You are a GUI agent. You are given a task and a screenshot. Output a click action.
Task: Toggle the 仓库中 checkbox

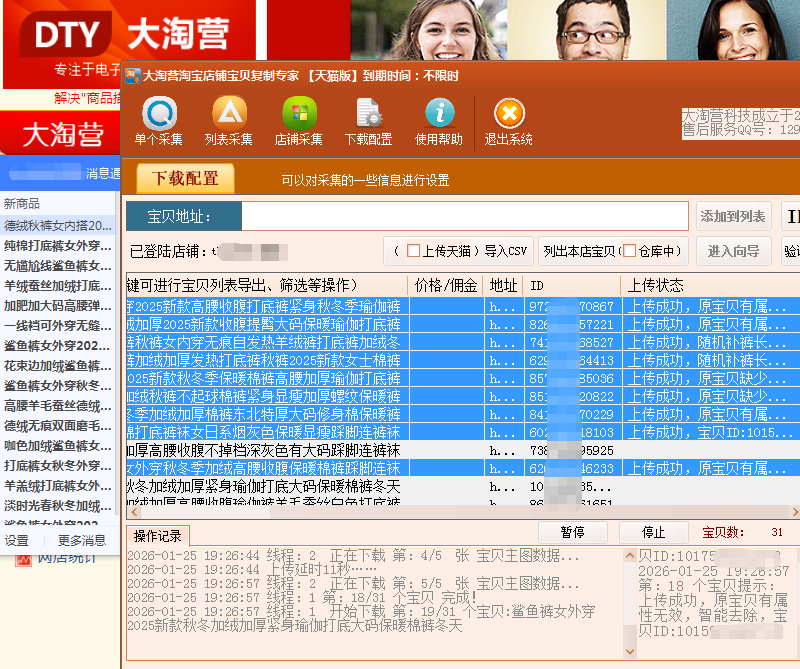pos(628,252)
